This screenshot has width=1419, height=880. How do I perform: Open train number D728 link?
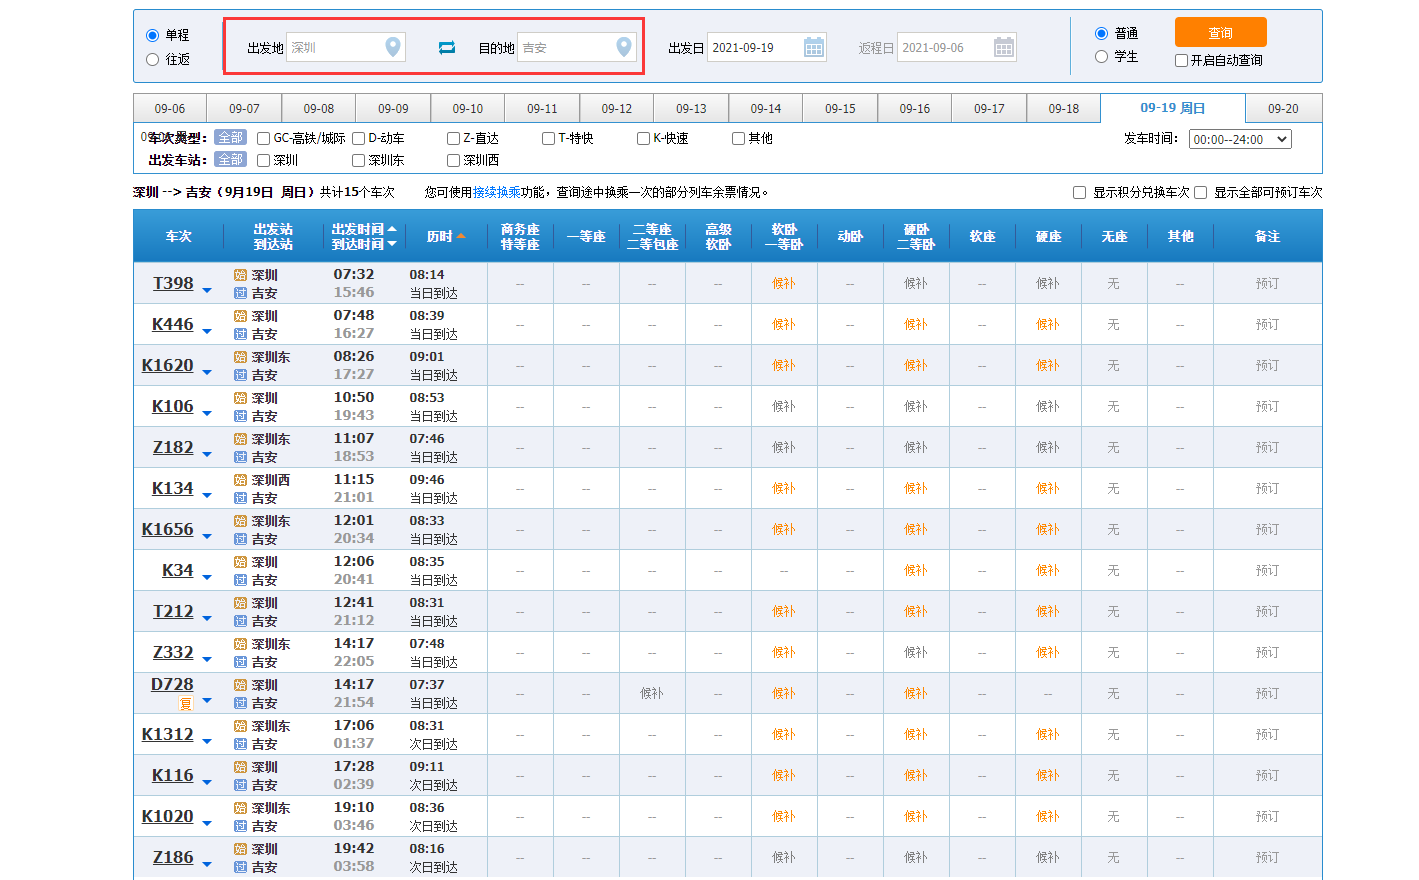(x=172, y=684)
